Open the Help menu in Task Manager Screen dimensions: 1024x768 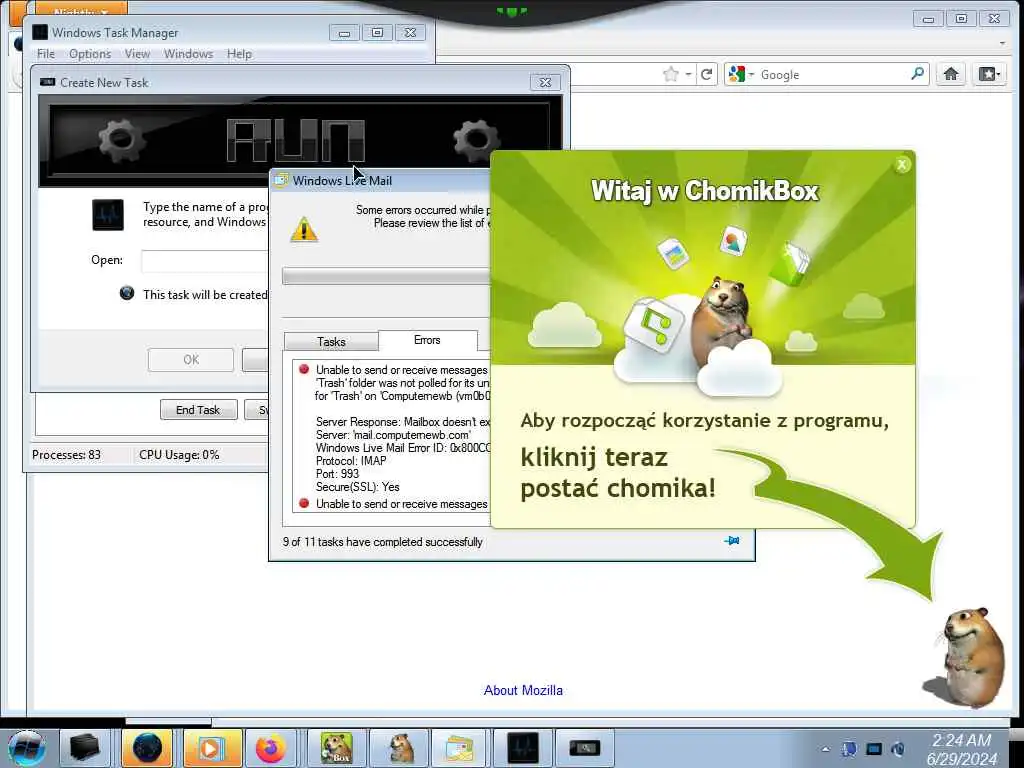(x=239, y=54)
